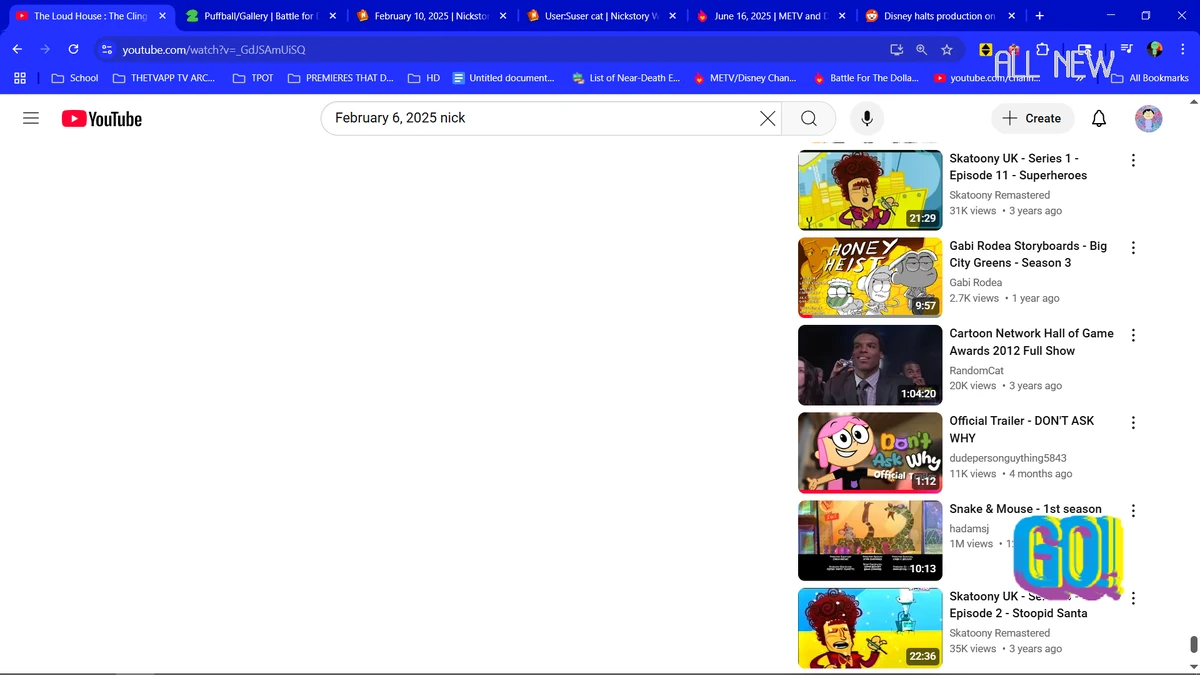Screen dimensions: 1200x676
Task: Click the Chrome profile avatar
Action: click(x=1154, y=49)
